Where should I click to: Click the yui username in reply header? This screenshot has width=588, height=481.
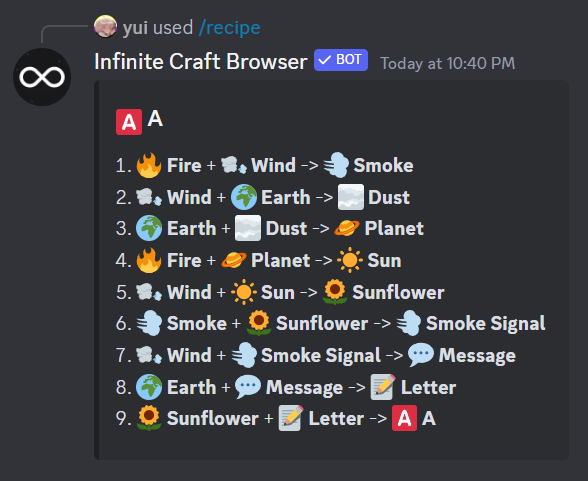coord(135,28)
